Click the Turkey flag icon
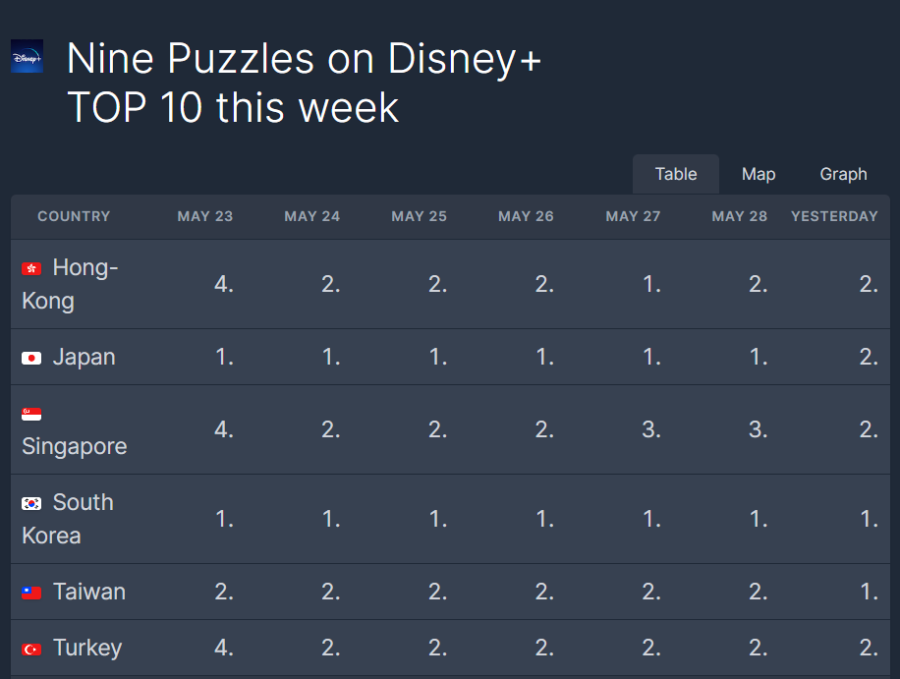900x679 pixels. click(32, 649)
